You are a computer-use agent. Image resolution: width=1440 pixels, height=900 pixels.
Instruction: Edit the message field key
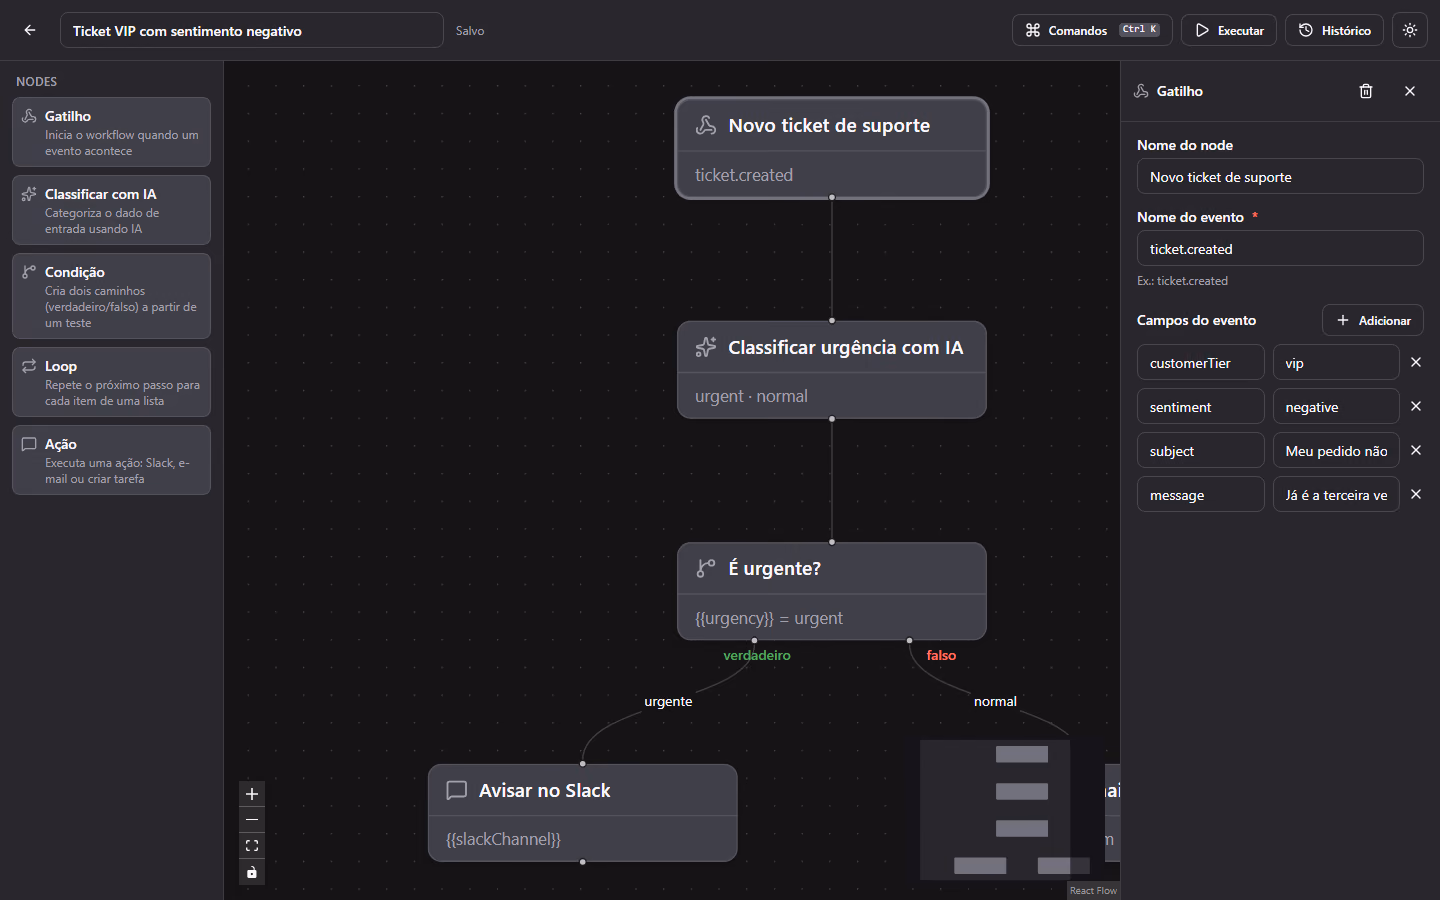pos(1201,494)
